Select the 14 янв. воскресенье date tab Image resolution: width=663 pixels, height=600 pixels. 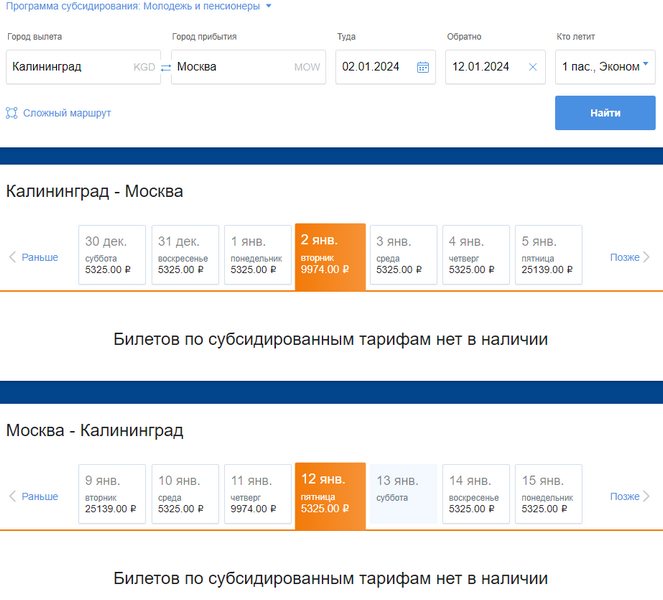[476, 494]
